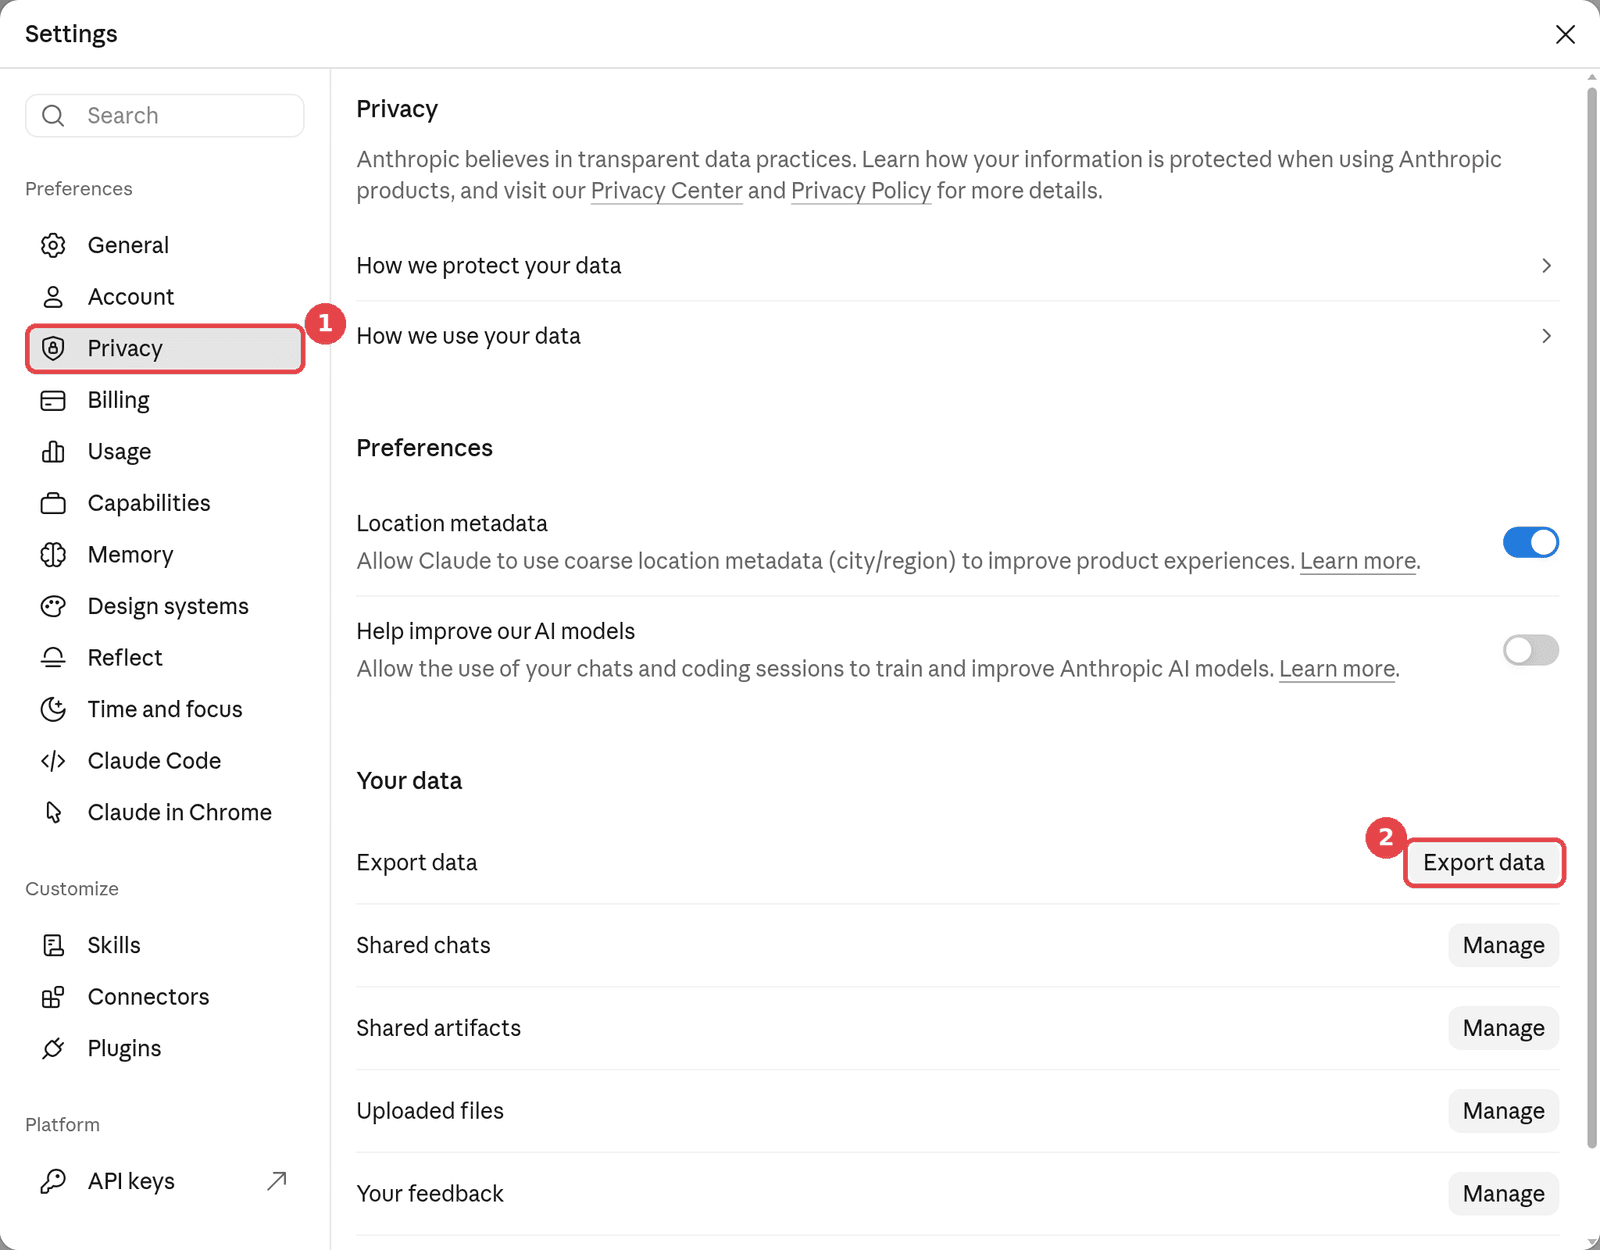The image size is (1600, 1250).
Task: Click the Account person icon
Action: click(x=53, y=297)
